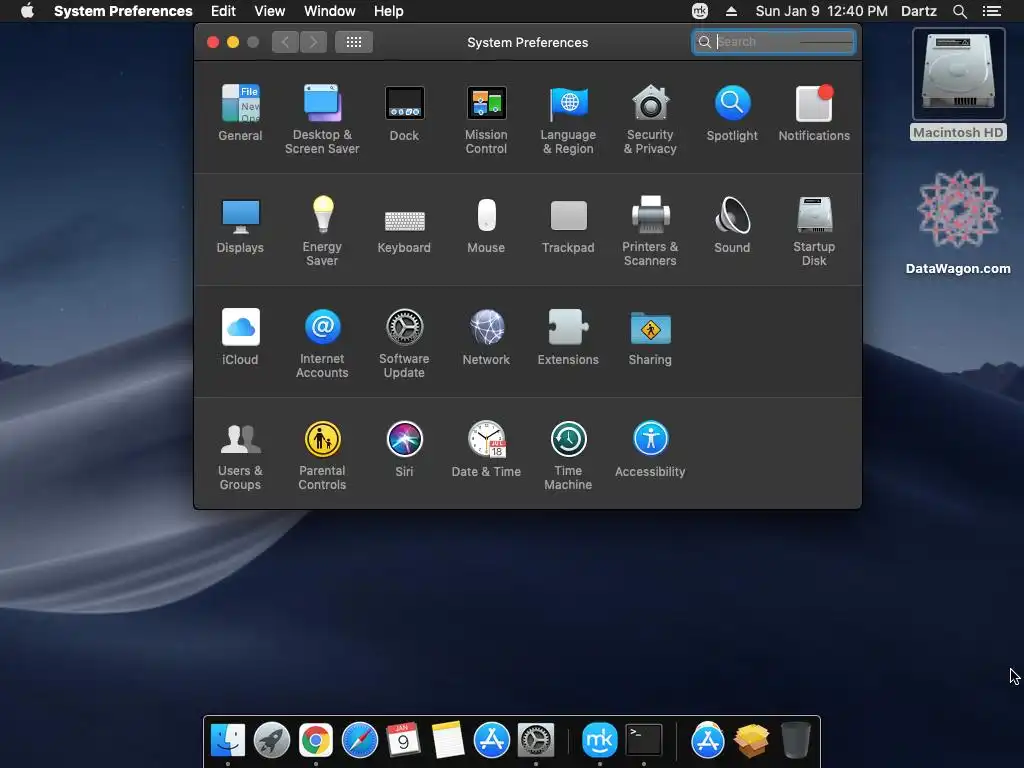Open the View menu
The width and height of the screenshot is (1024, 768).
click(x=270, y=11)
